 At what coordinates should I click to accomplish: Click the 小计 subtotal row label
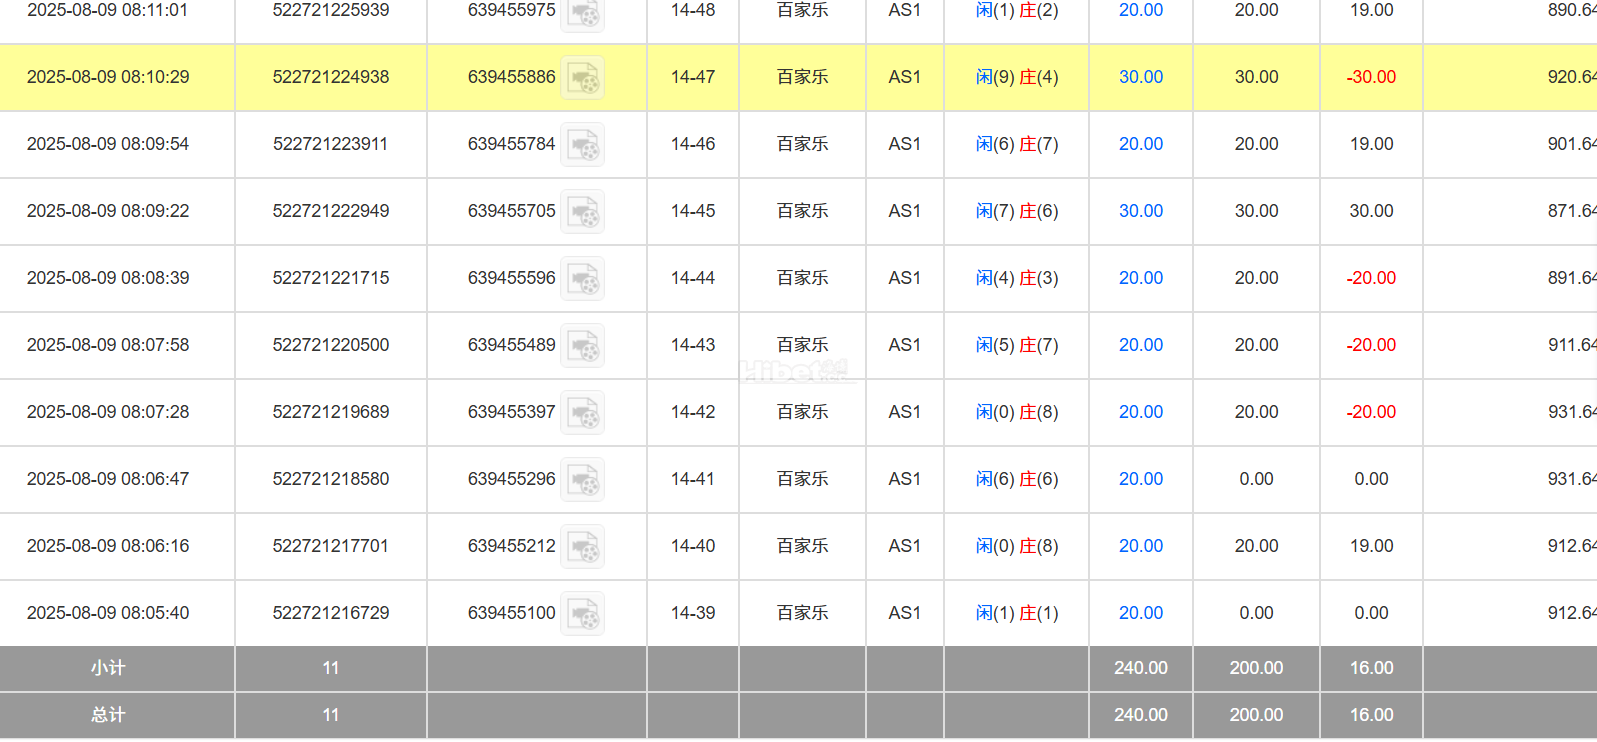(x=108, y=668)
